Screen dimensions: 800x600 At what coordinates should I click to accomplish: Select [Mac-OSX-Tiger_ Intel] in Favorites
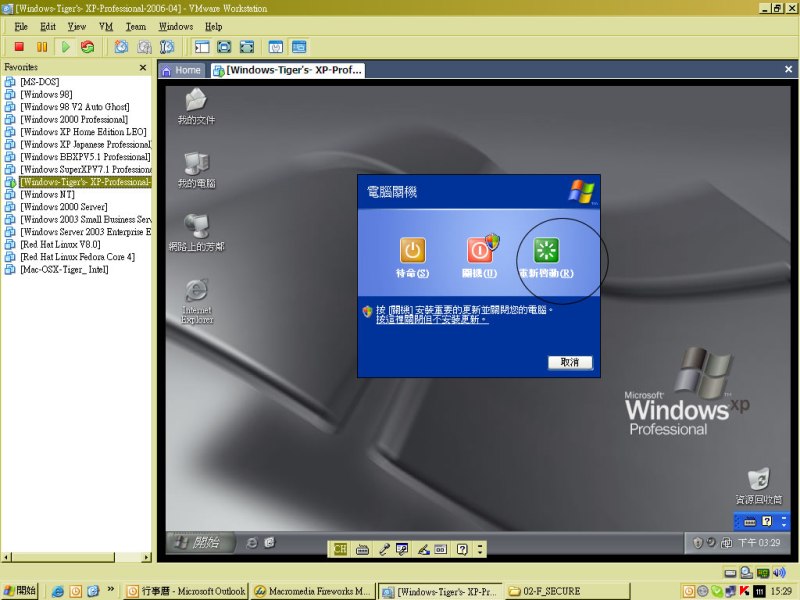[64, 269]
